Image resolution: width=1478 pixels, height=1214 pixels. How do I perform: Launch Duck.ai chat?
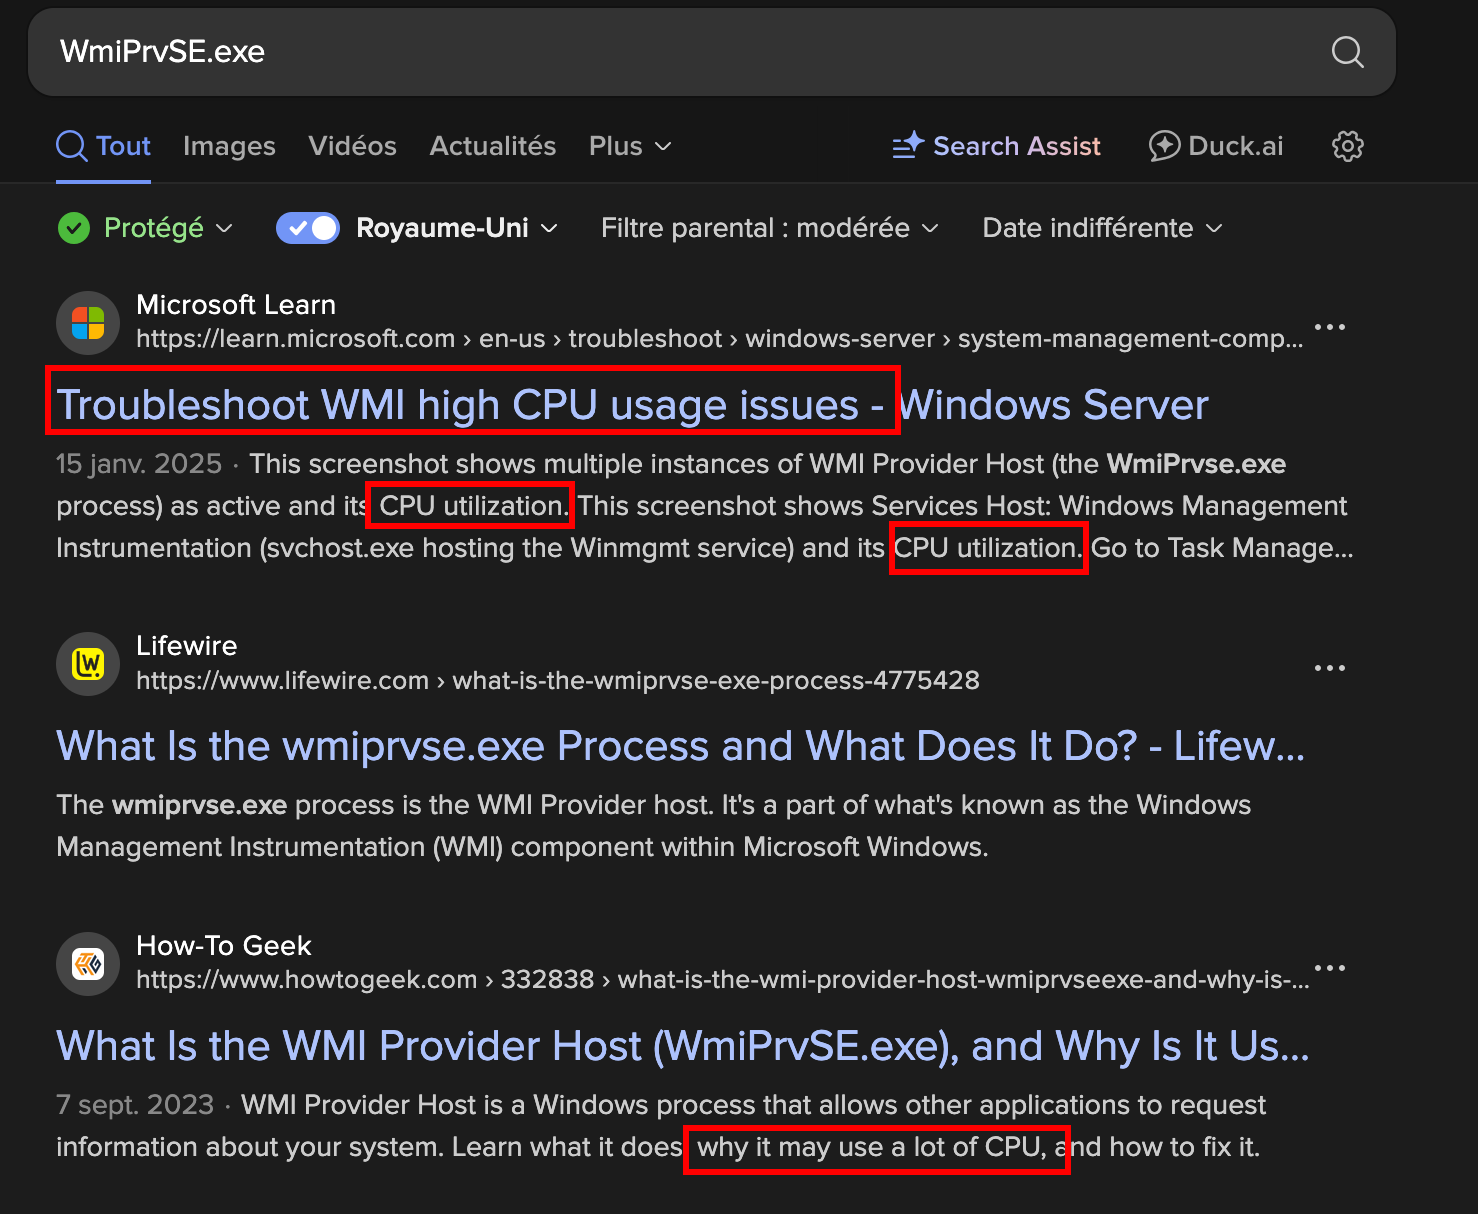point(1216,146)
